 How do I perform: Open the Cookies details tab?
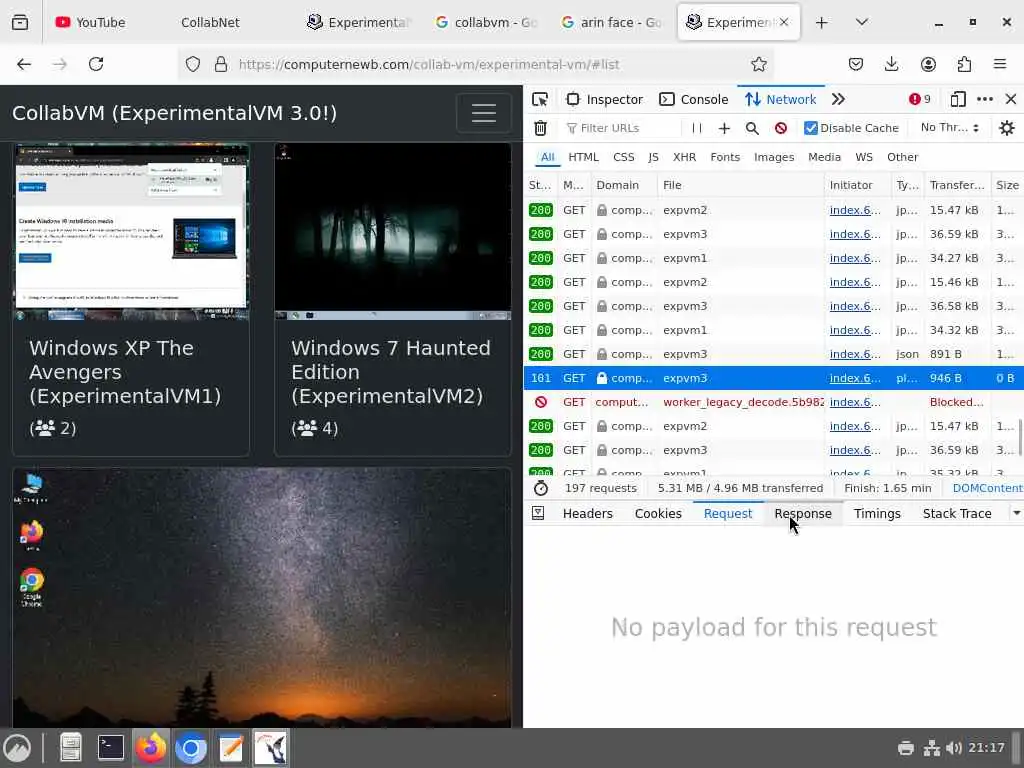click(x=658, y=513)
